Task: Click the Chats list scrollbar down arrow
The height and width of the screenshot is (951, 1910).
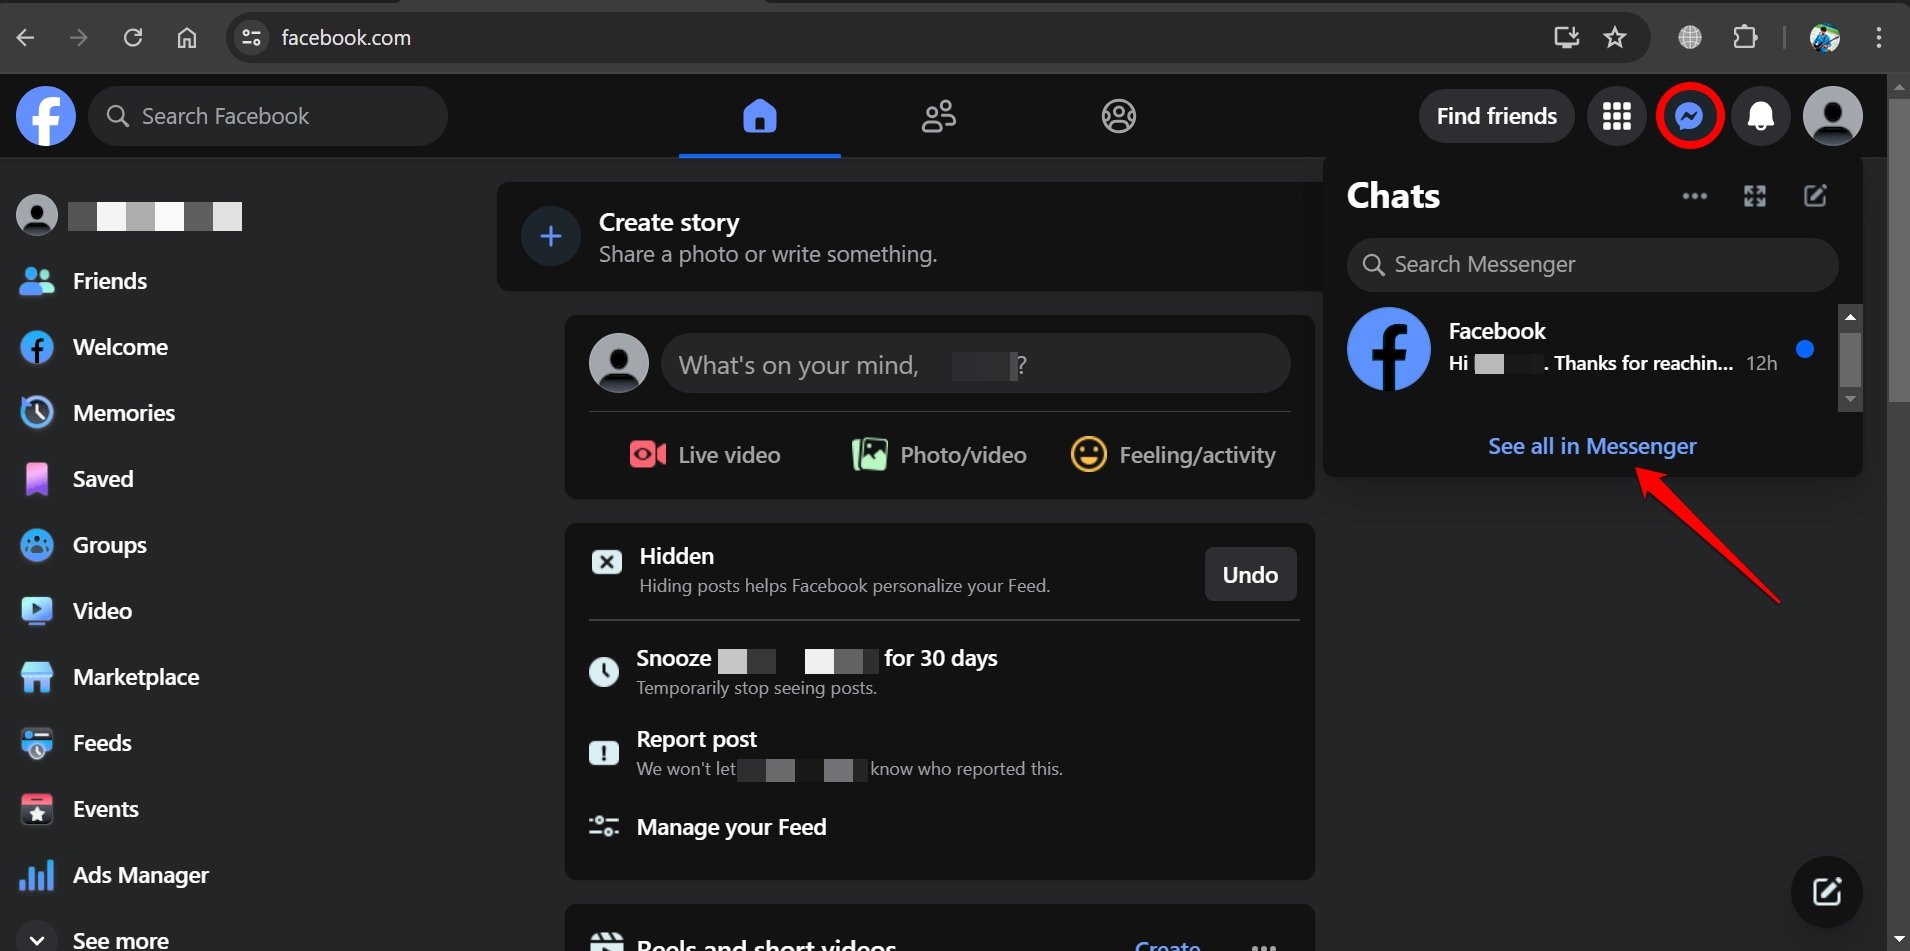Action: (1850, 399)
